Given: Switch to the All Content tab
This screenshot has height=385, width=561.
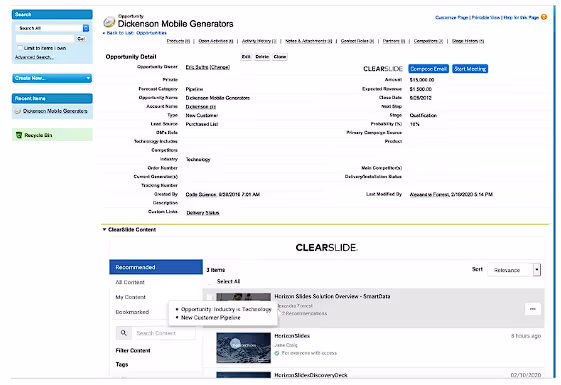Looking at the screenshot, I should tap(130, 282).
